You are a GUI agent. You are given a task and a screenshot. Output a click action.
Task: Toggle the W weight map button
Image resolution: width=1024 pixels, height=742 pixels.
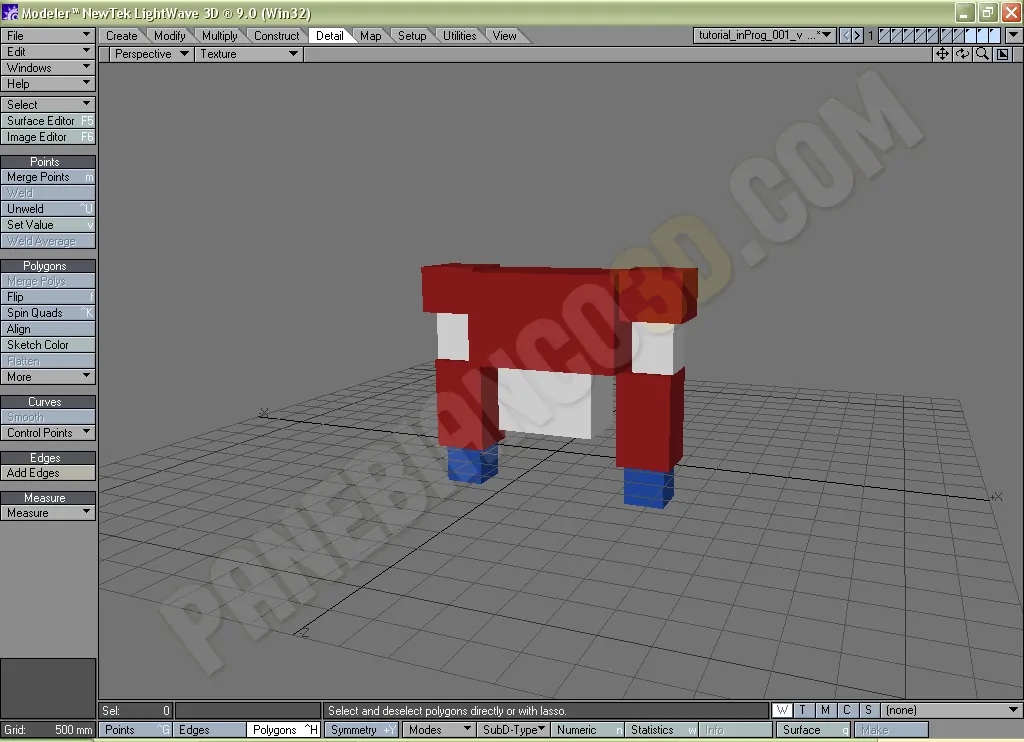click(782, 710)
